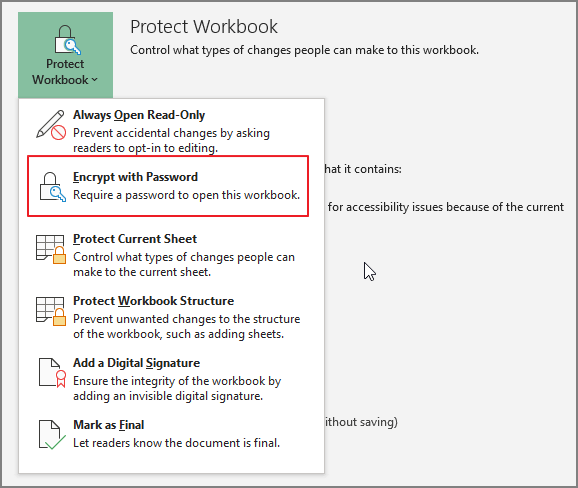
Task: Click the Protect Workbook heading text
Action: [204, 27]
